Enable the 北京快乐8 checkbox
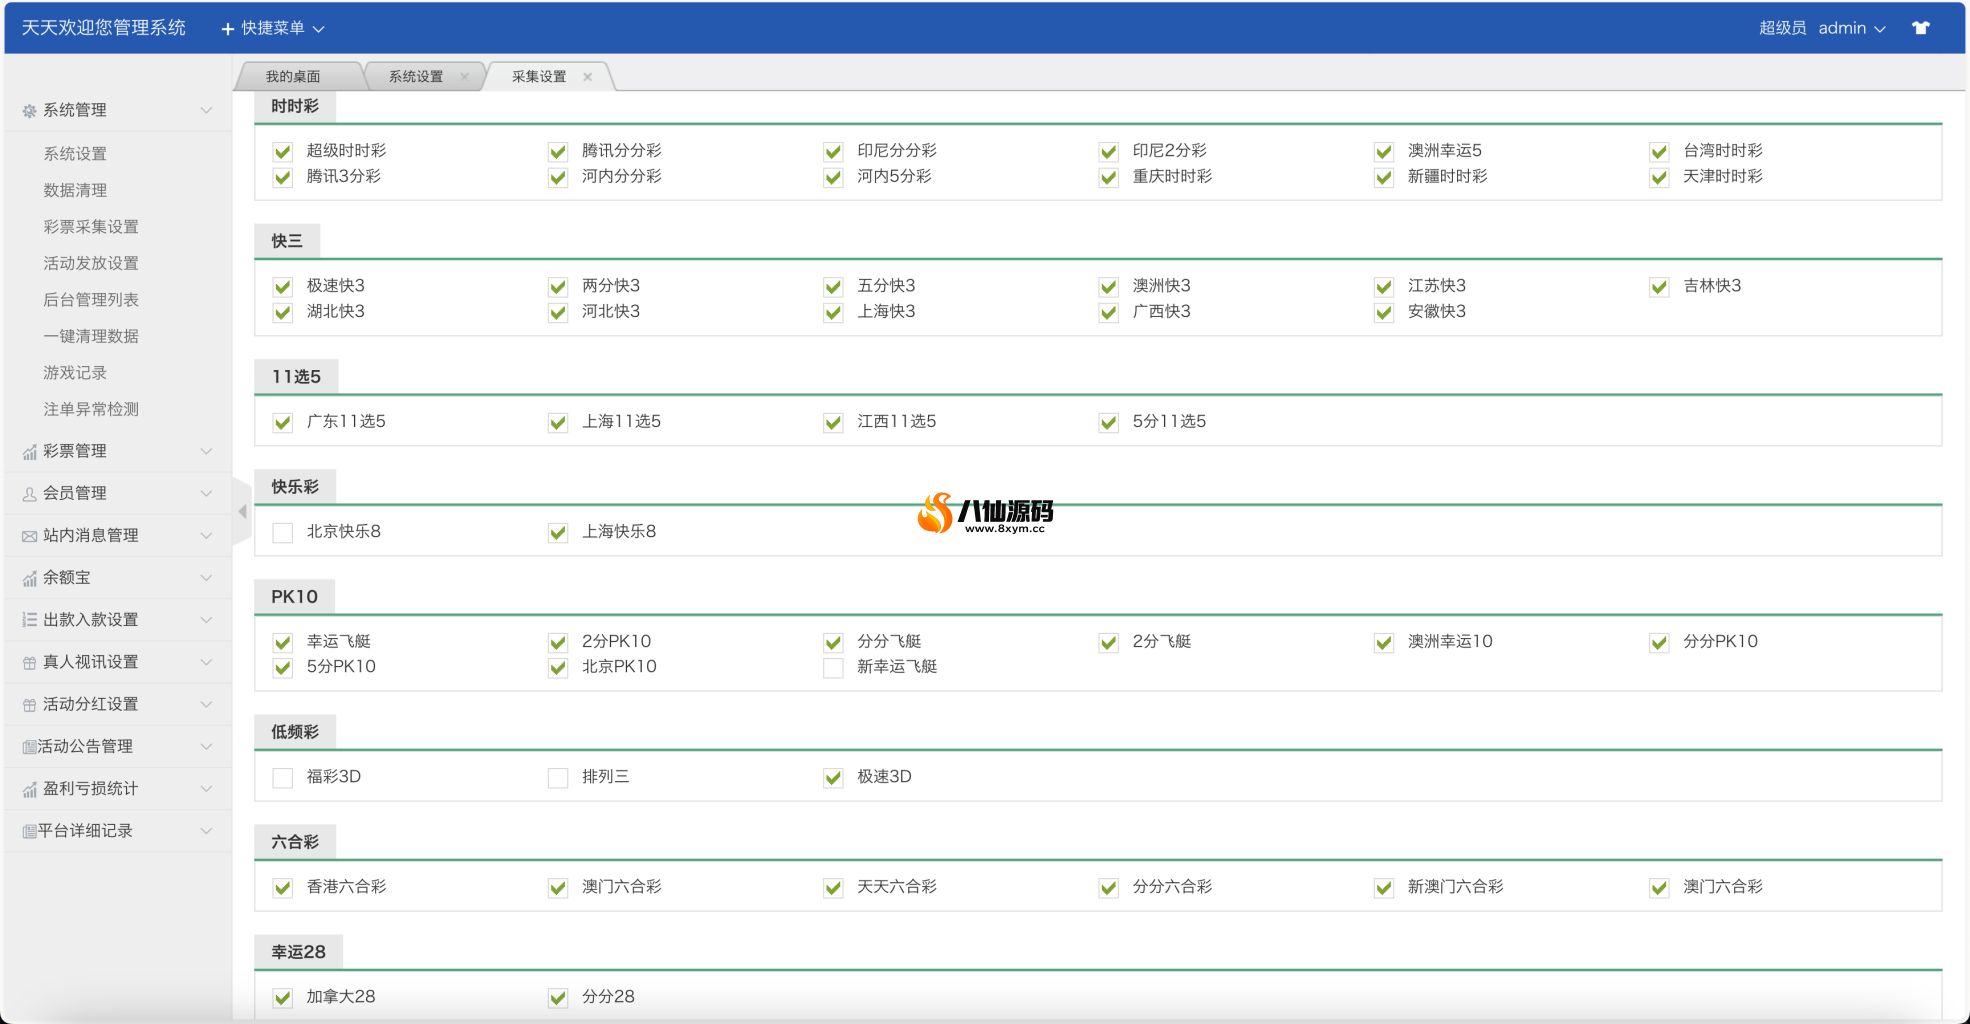 pos(283,532)
